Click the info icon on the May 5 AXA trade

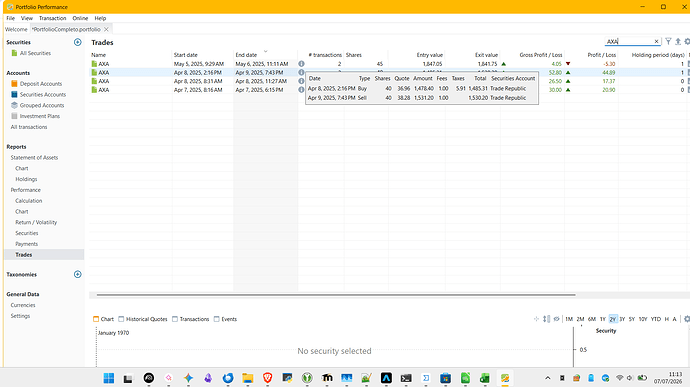click(x=301, y=64)
